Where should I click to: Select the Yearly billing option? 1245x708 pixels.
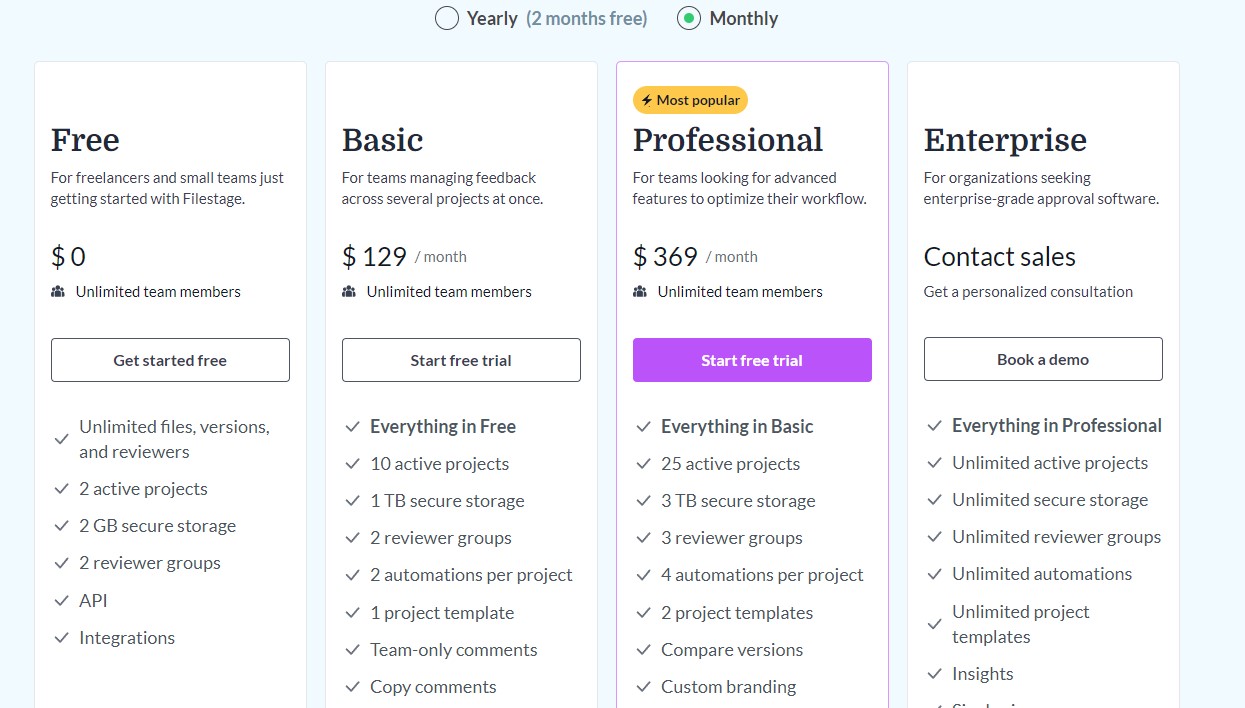pyautogui.click(x=447, y=18)
